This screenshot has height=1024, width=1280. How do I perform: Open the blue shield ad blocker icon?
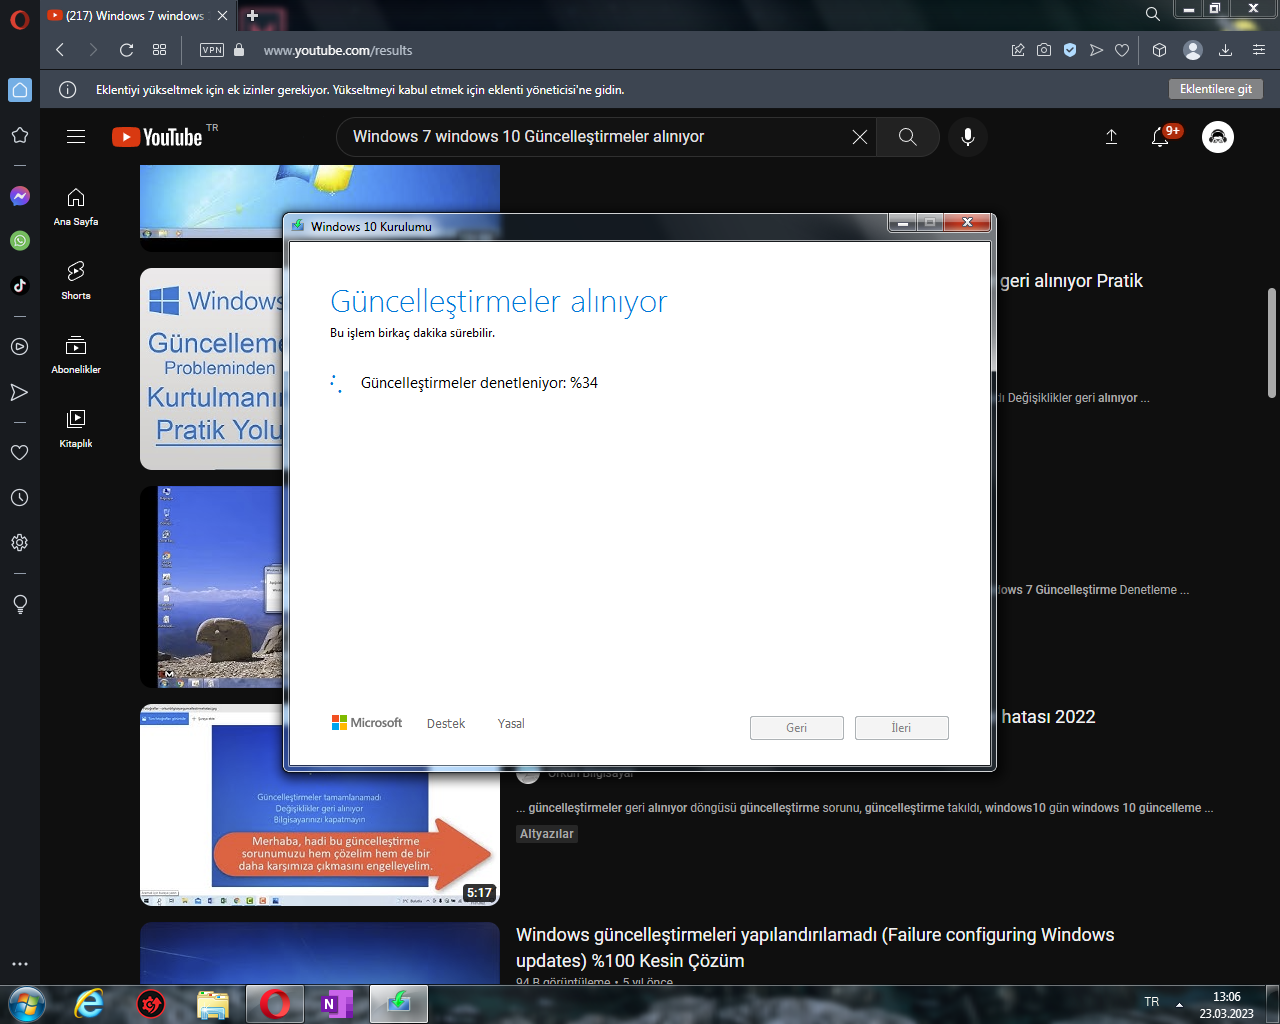[x=1070, y=50]
